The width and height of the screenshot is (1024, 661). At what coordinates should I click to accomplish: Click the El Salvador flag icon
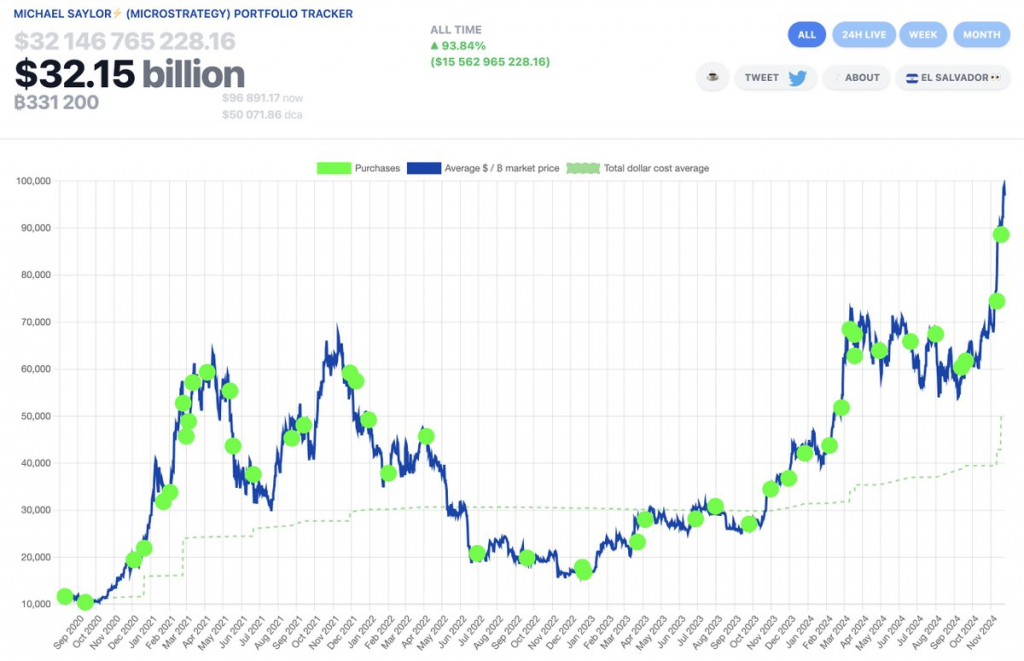[912, 78]
